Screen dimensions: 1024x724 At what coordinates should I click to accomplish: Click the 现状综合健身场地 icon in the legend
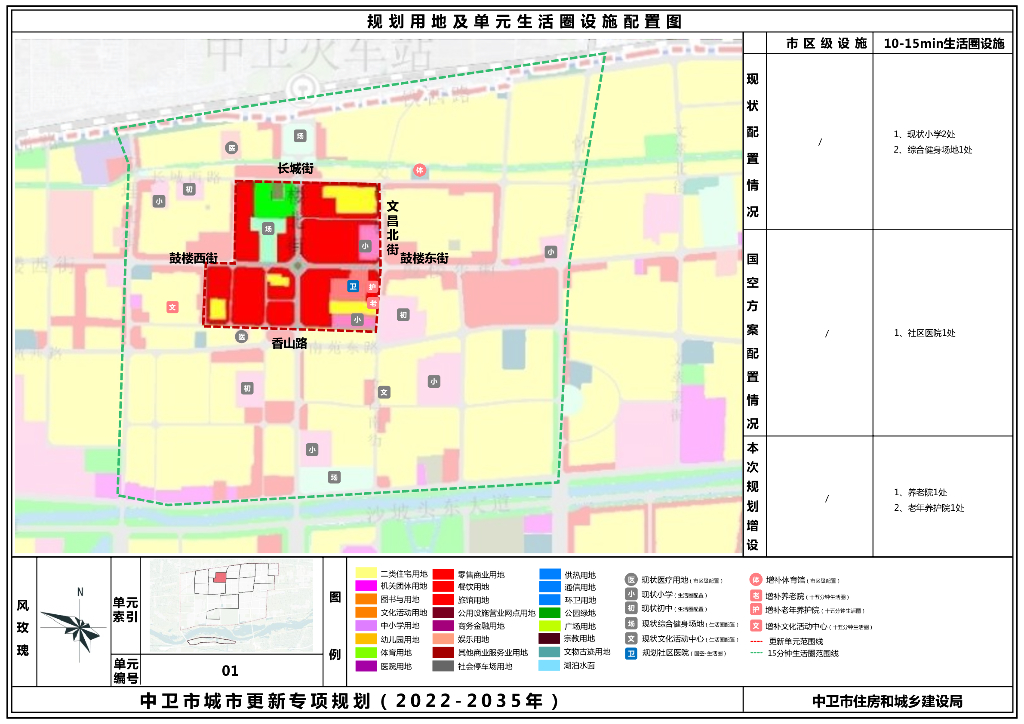pos(631,623)
